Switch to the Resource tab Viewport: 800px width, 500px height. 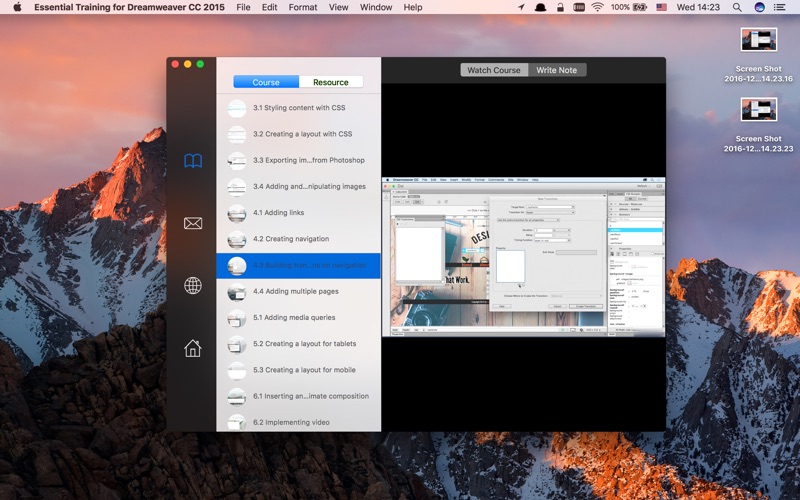click(331, 82)
